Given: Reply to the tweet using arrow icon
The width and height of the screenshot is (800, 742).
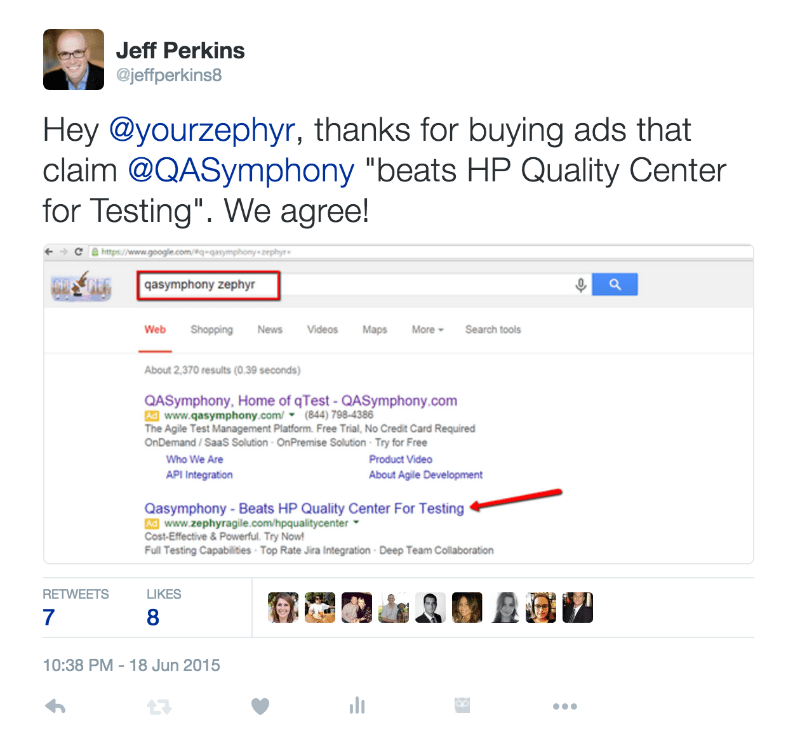Looking at the screenshot, I should (55, 706).
